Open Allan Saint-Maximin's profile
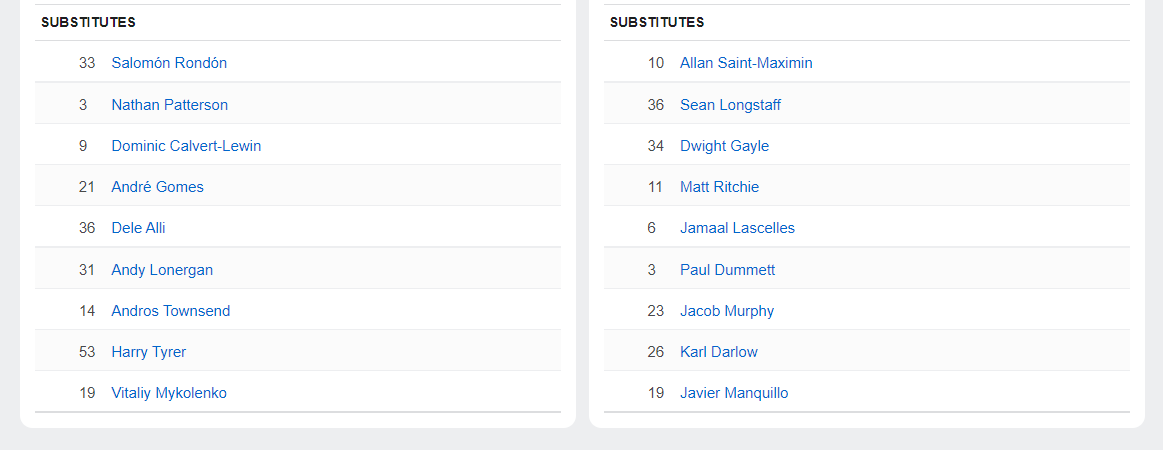Screen dimensions: 1163x450 pos(746,63)
